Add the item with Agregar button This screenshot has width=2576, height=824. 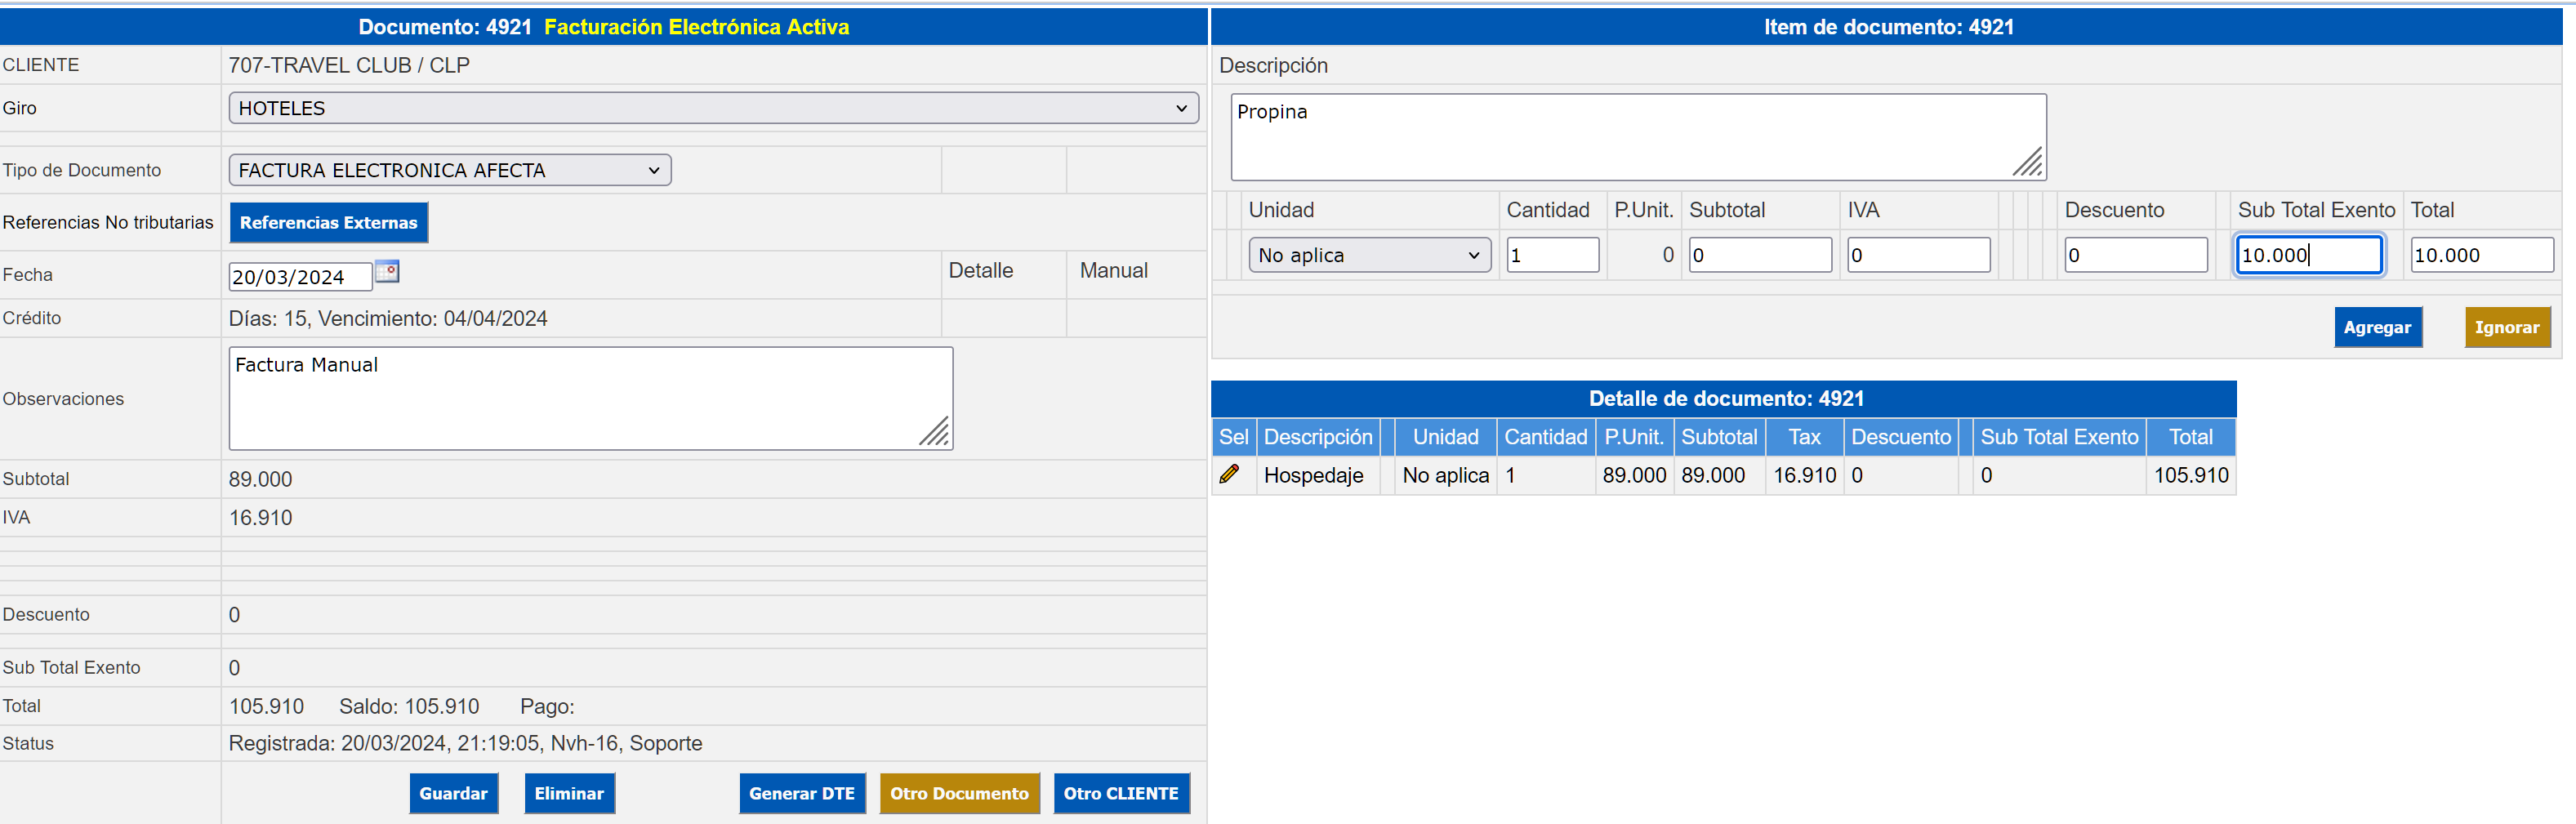(2378, 327)
